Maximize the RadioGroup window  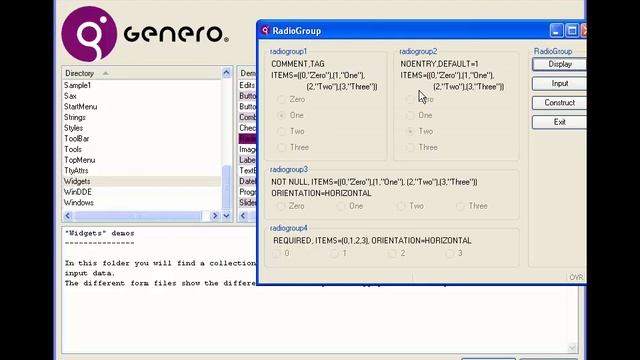pos(572,31)
